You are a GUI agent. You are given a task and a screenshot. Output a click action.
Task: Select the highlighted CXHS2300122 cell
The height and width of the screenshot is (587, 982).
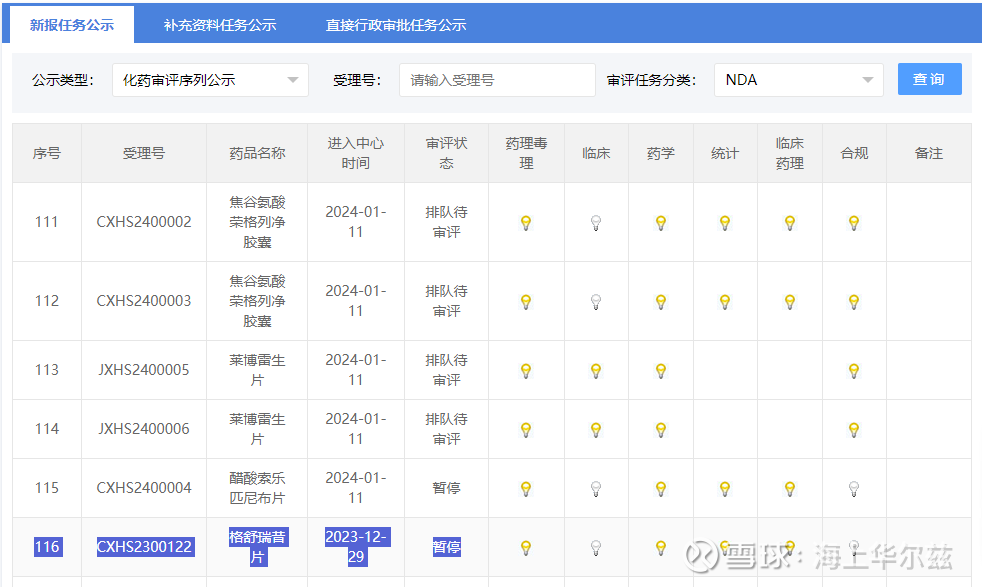point(144,547)
